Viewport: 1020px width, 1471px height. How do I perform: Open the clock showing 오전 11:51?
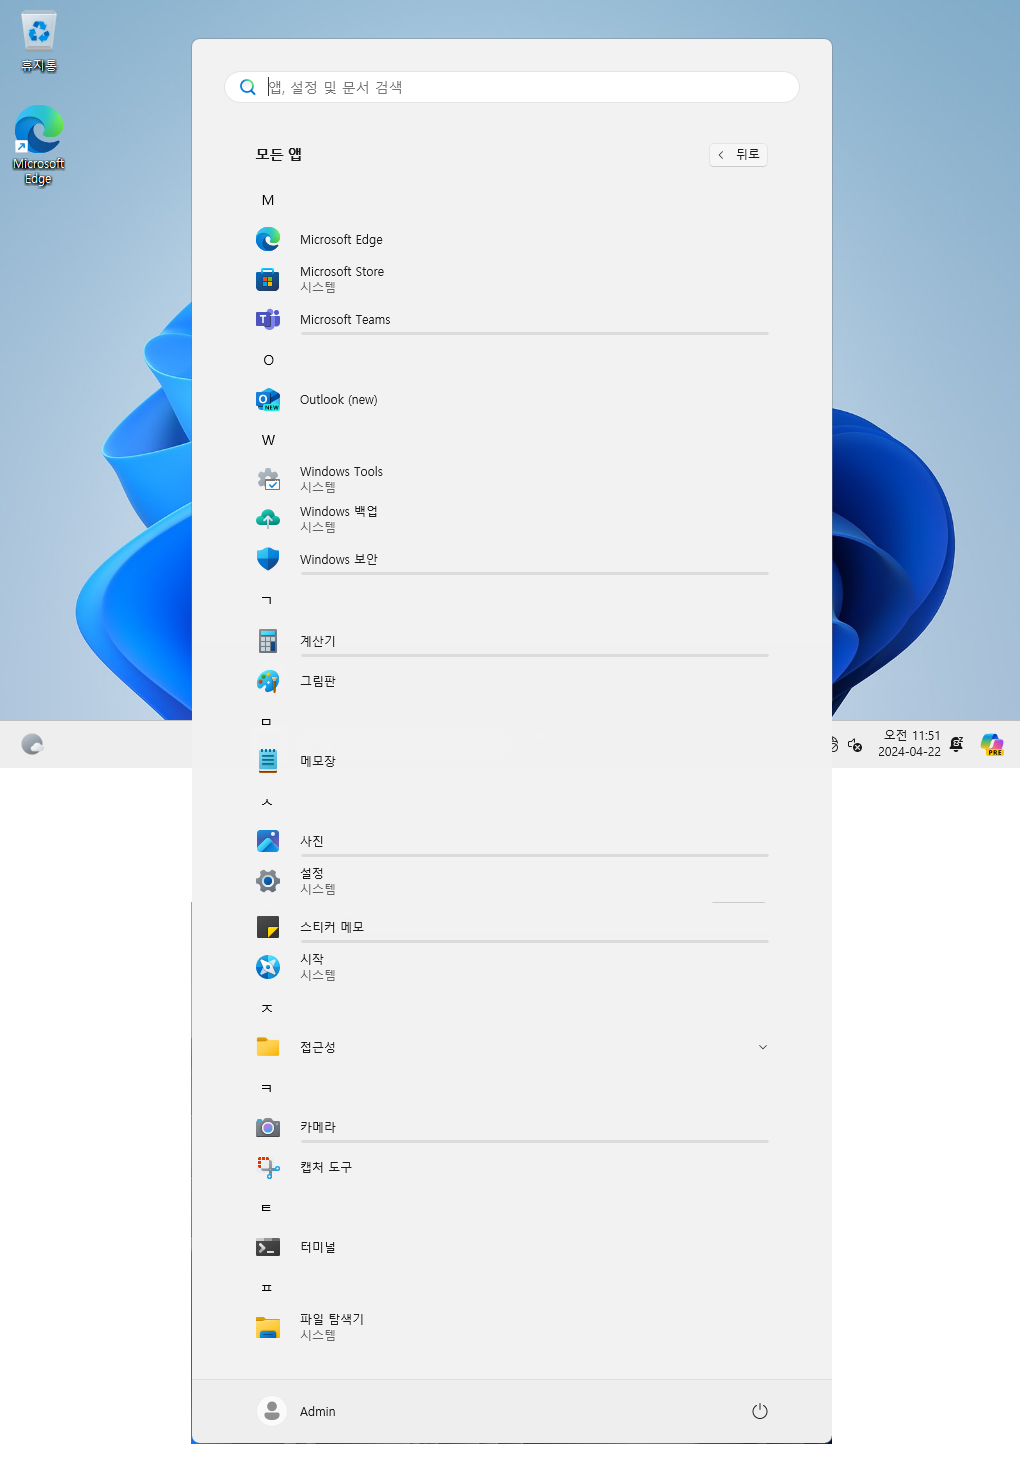pos(909,743)
